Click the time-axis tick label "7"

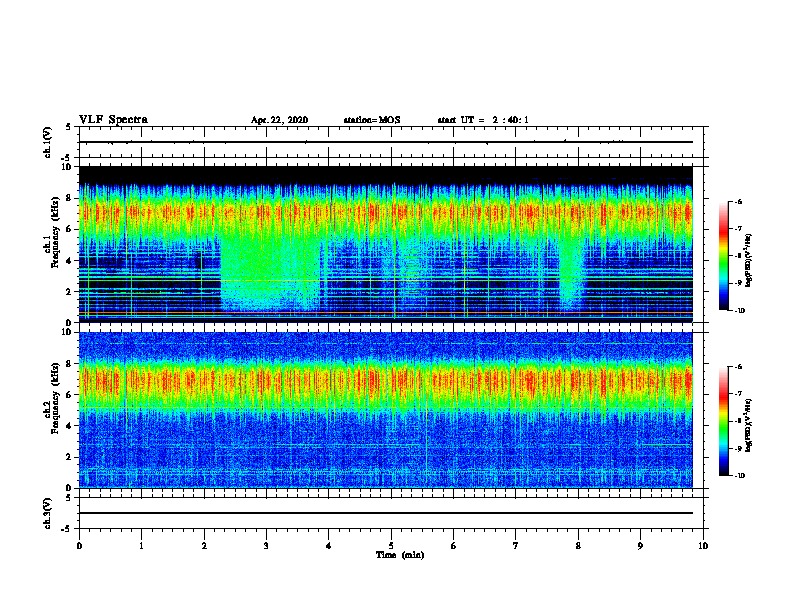pos(516,546)
